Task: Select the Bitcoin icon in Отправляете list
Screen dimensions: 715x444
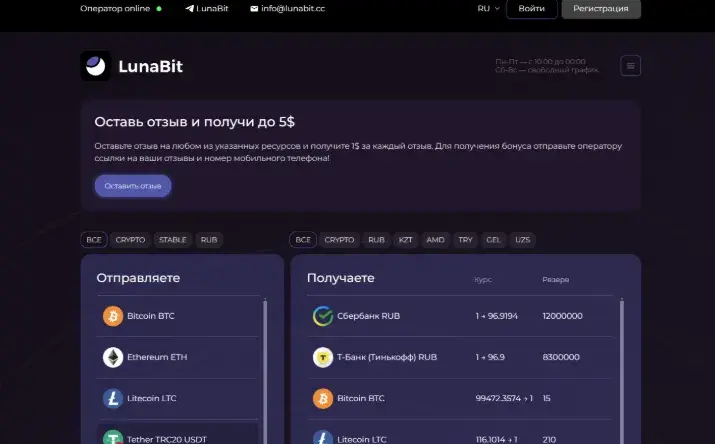Action: pyautogui.click(x=113, y=316)
